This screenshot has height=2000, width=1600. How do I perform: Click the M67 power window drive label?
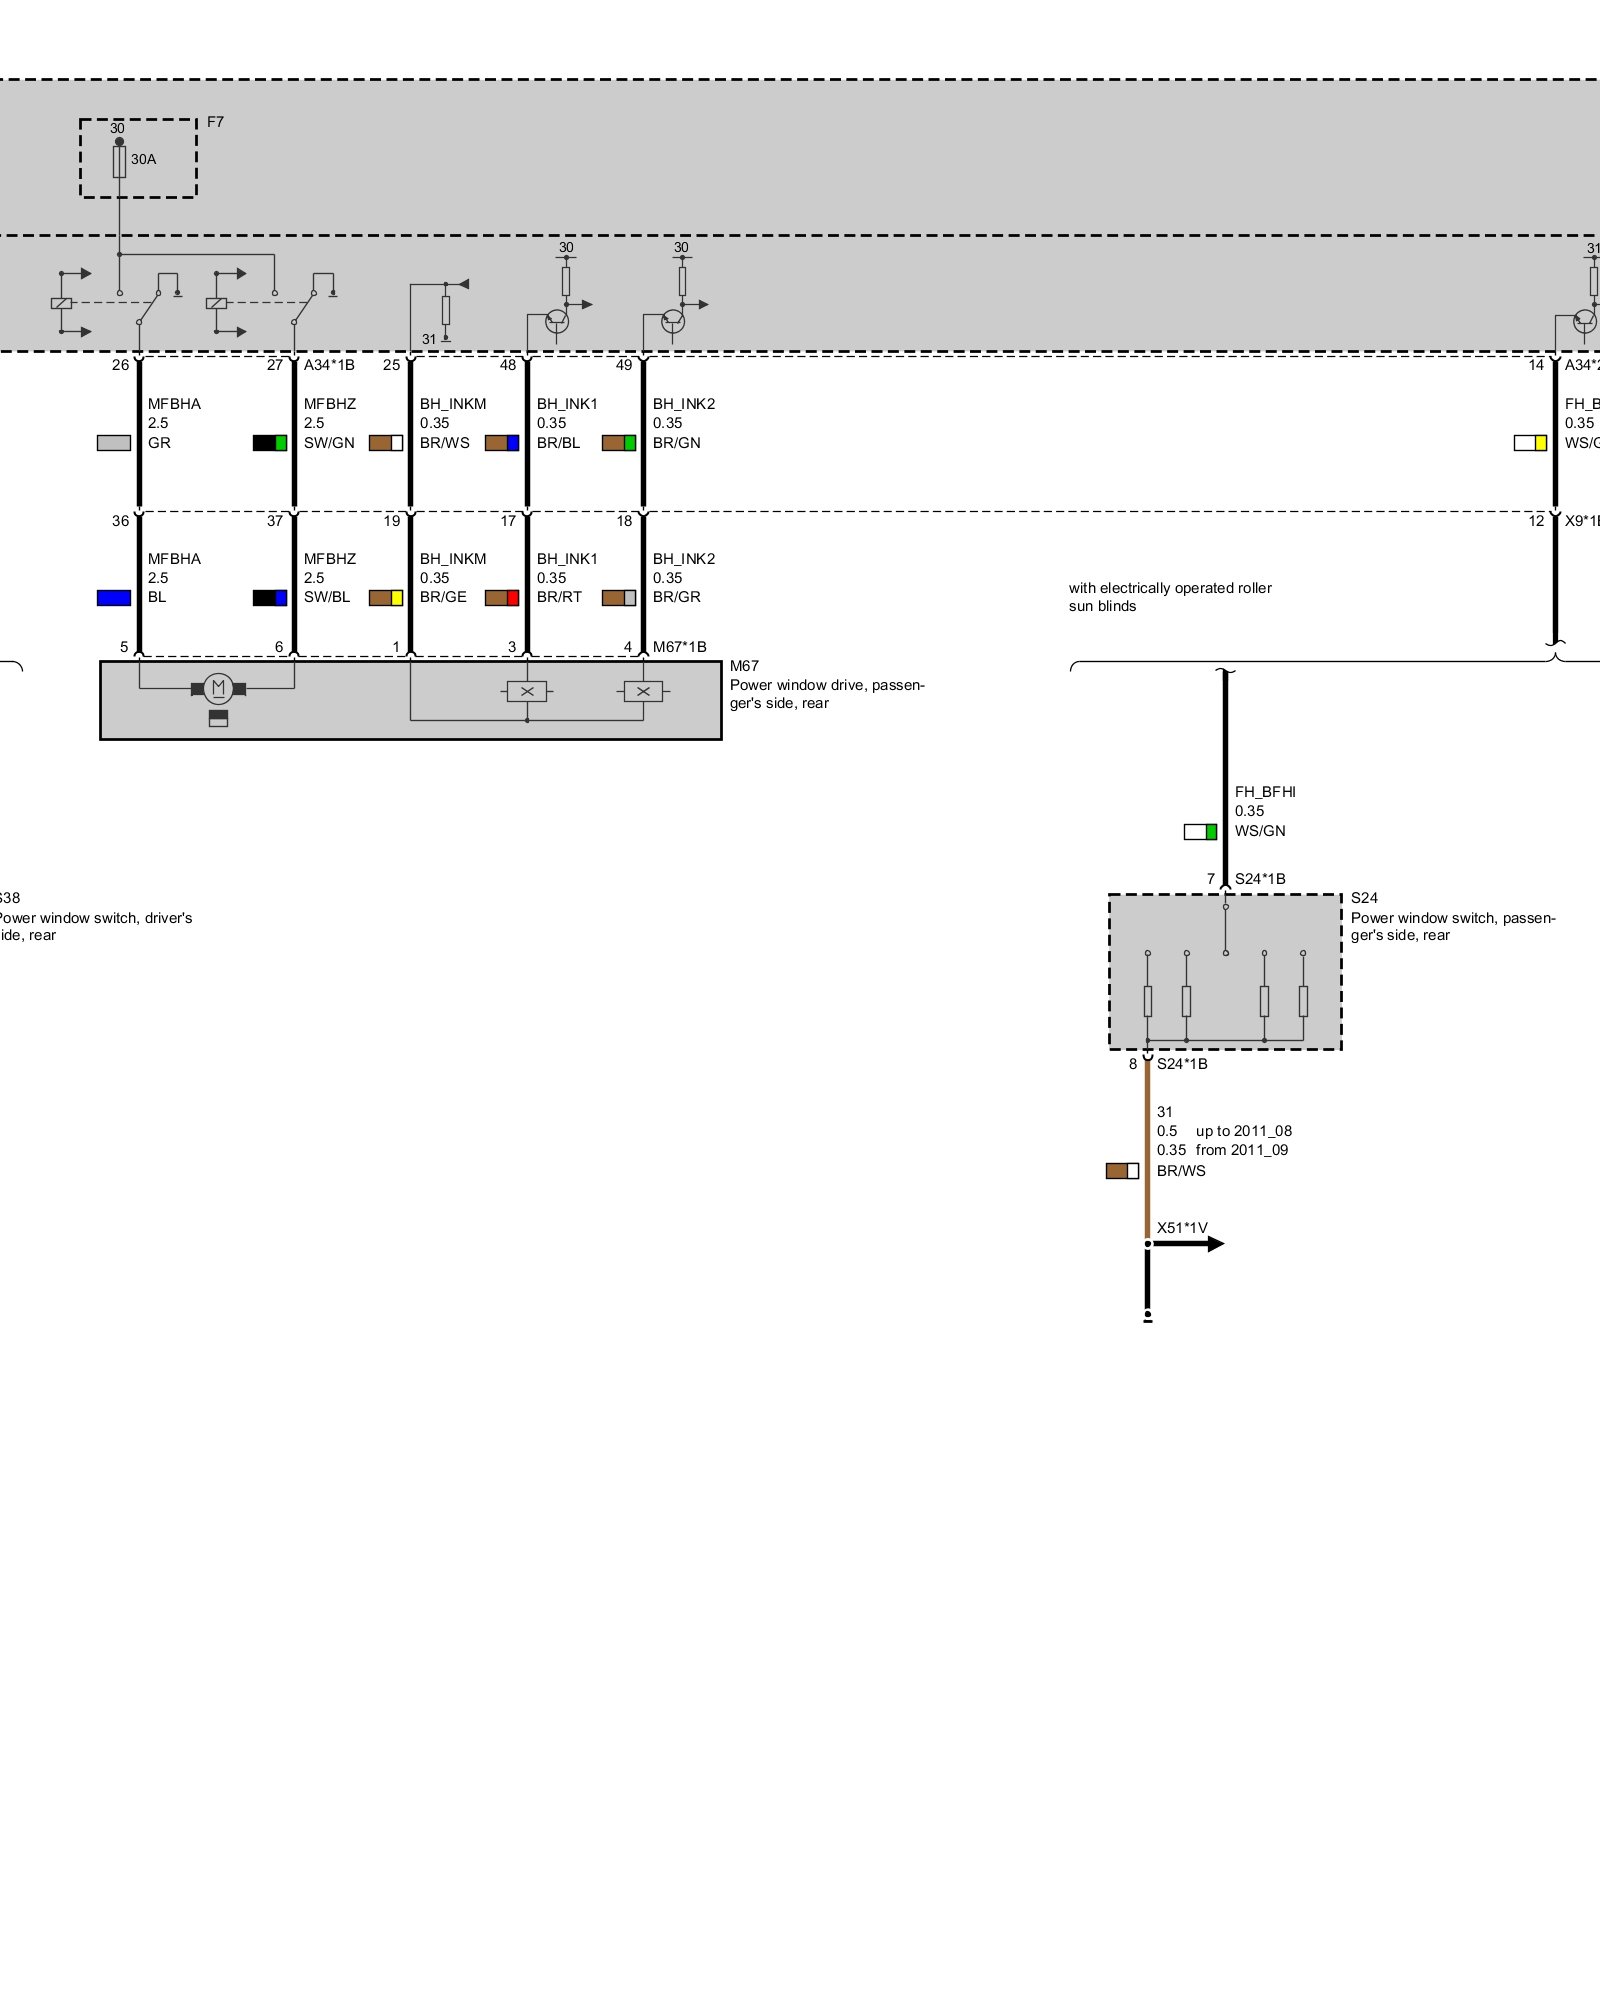coord(826,685)
